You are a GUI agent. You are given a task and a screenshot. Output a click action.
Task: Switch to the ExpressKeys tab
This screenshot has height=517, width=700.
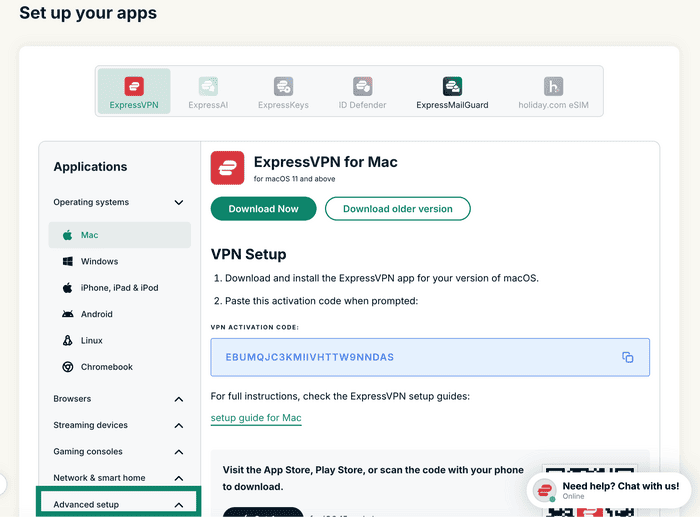[283, 92]
